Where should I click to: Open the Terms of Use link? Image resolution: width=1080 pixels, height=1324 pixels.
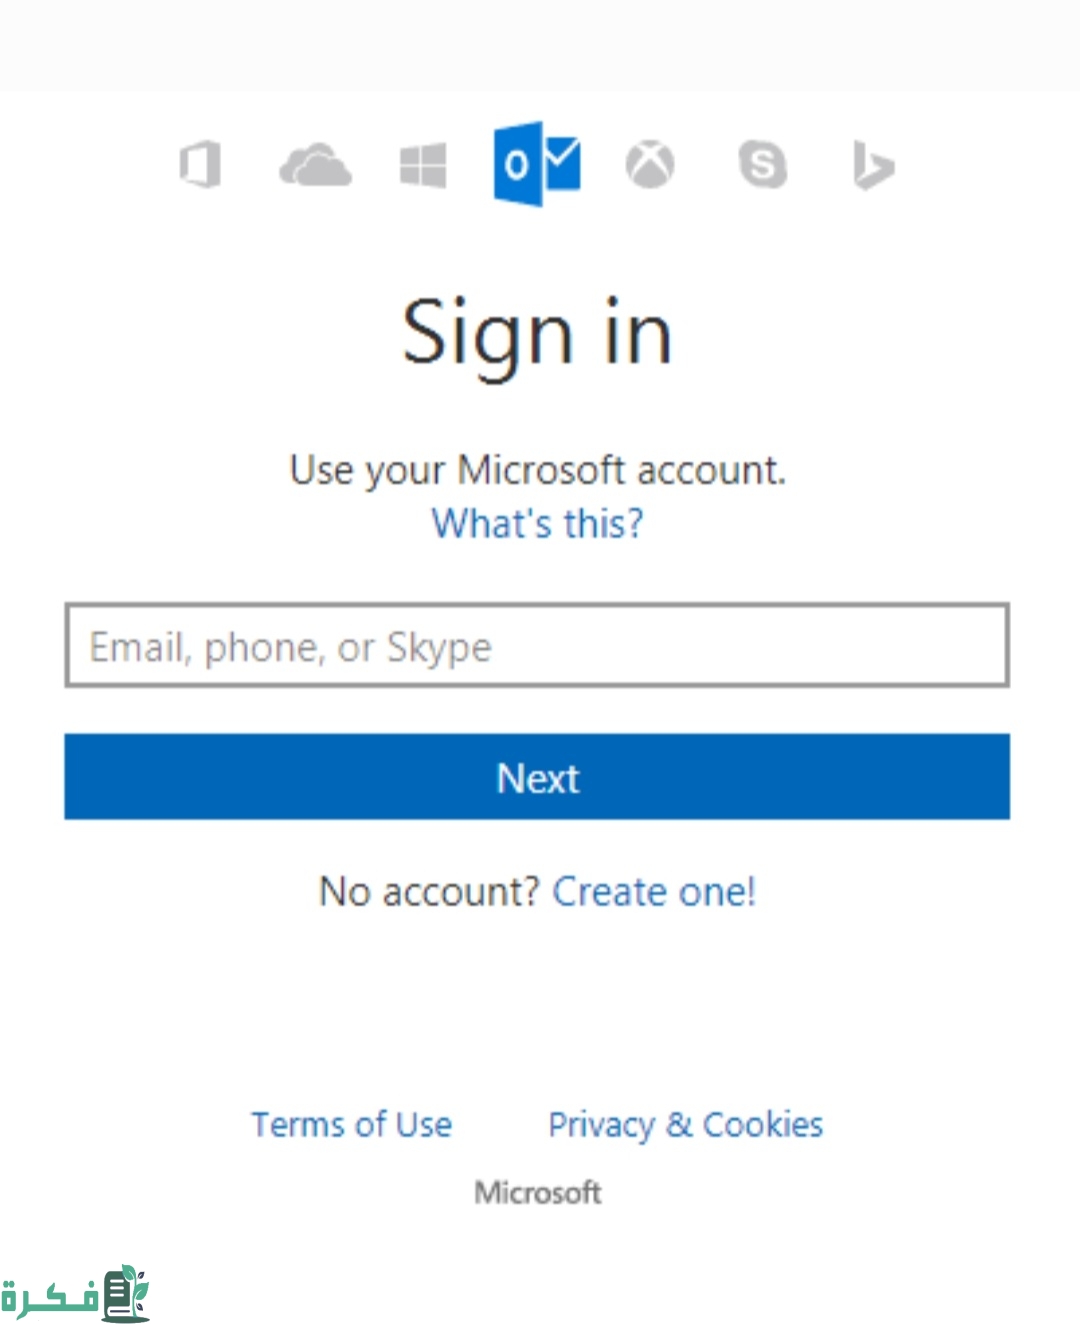click(x=351, y=1125)
